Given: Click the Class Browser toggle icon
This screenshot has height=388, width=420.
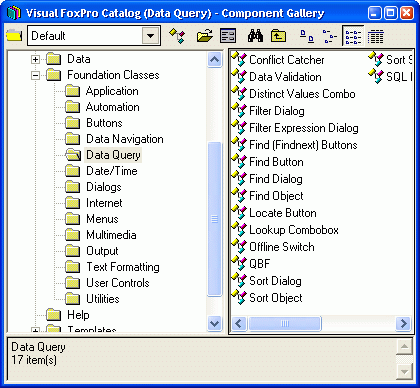Looking at the screenshot, I should [x=177, y=36].
